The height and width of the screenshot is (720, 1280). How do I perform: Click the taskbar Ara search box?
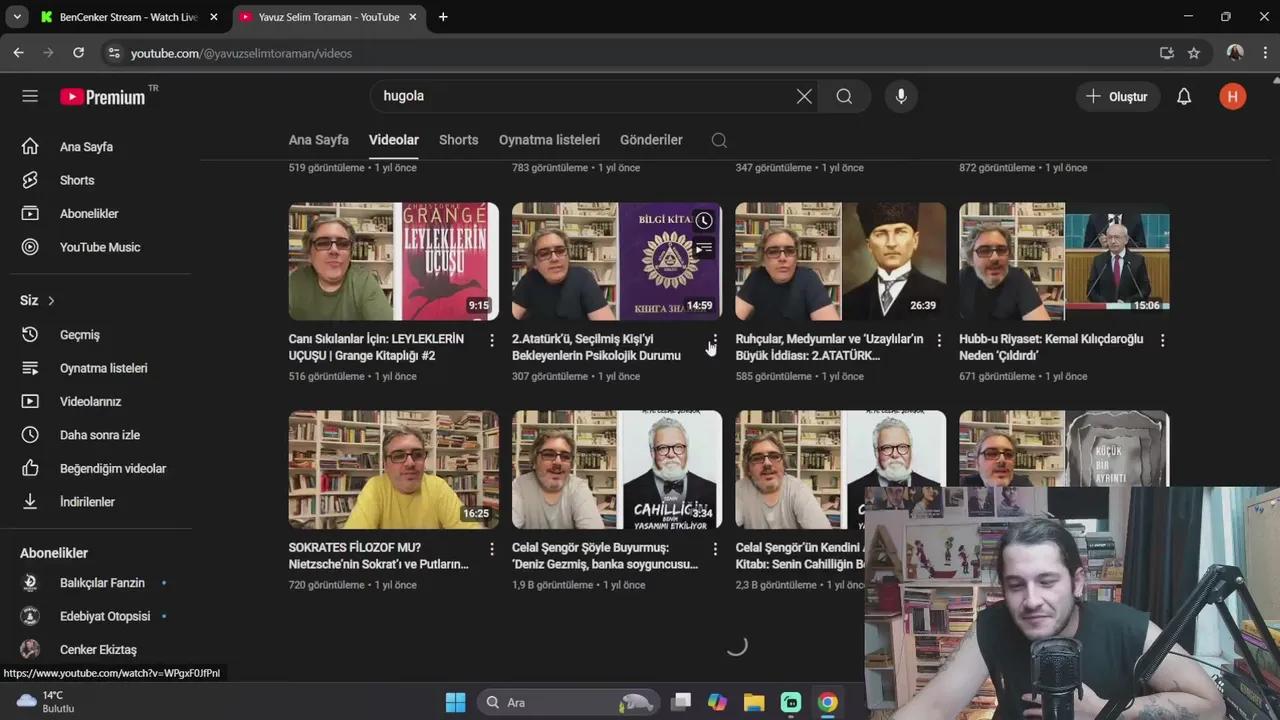tap(567, 702)
